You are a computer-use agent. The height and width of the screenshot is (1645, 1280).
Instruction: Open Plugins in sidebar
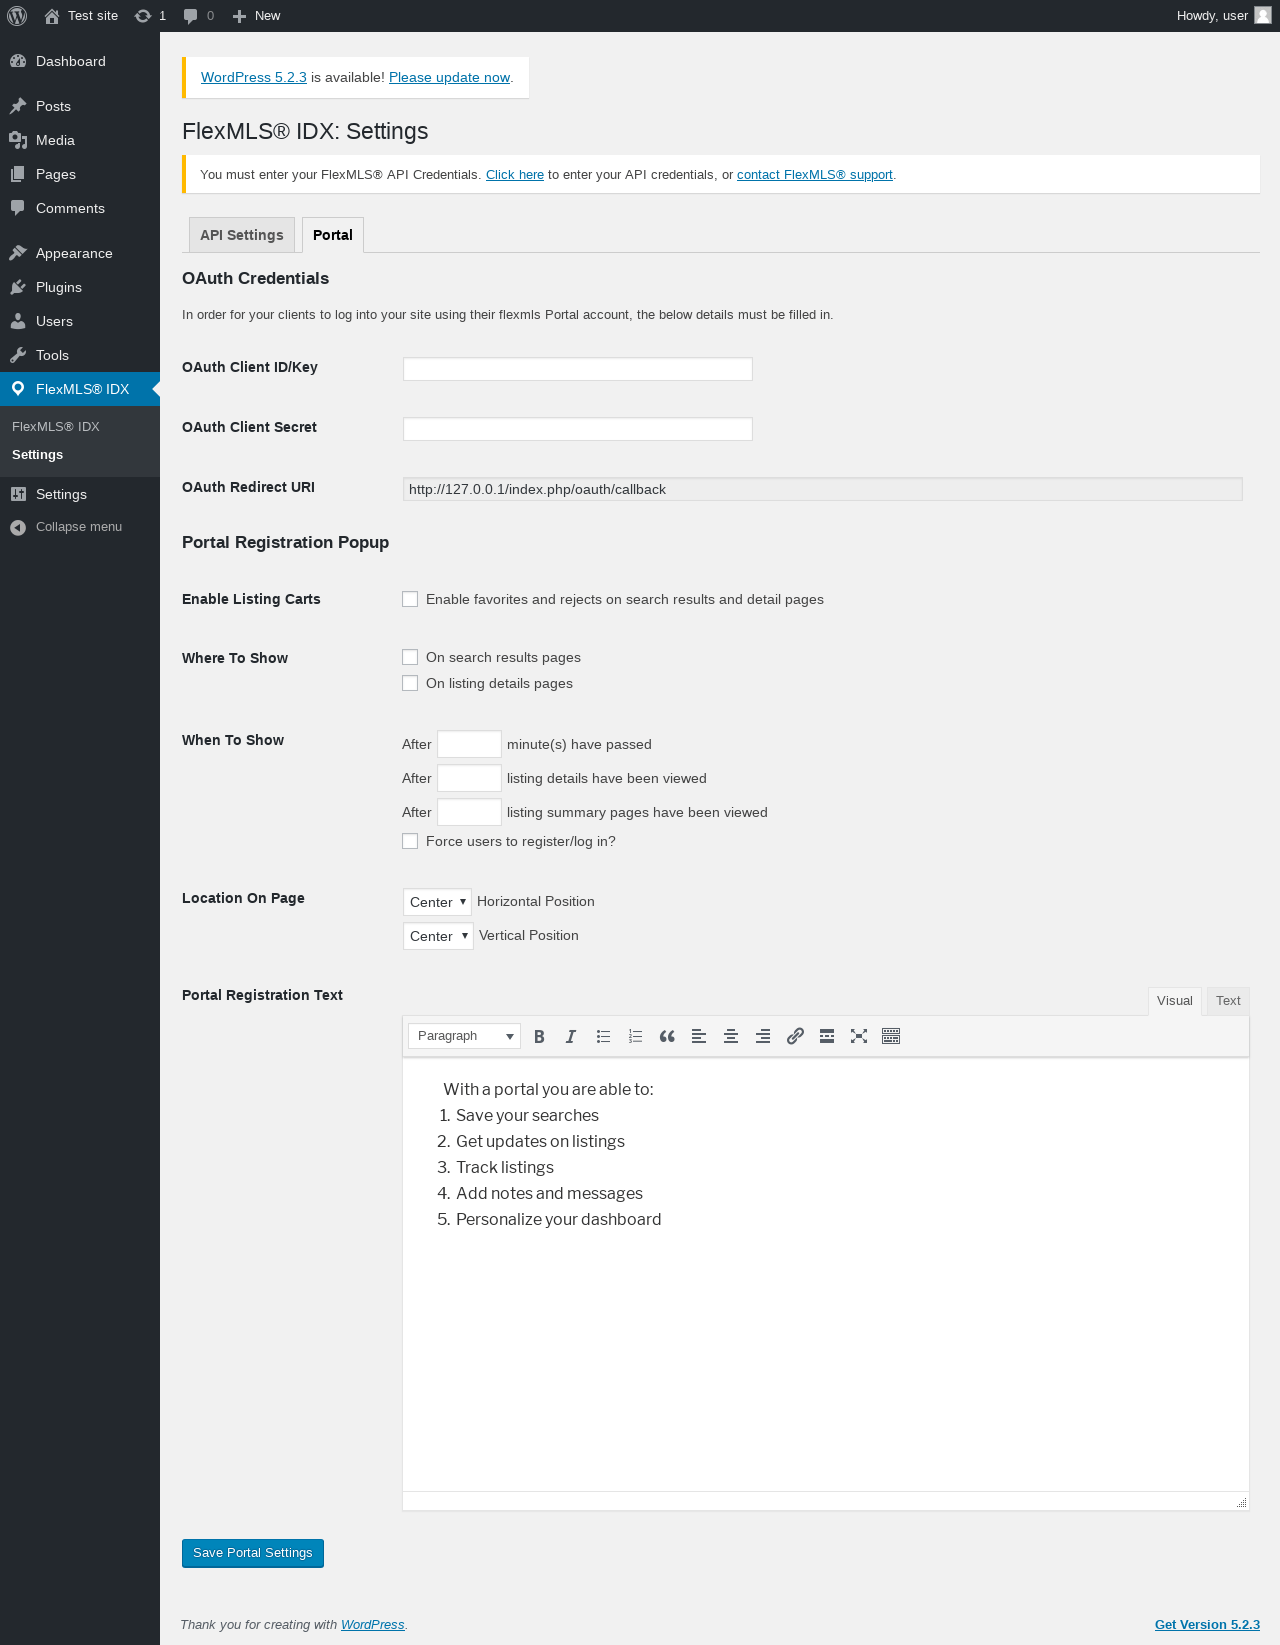(80, 287)
